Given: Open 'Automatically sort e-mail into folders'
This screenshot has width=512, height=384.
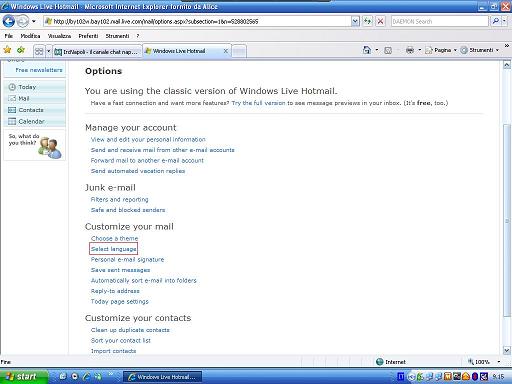Looking at the screenshot, I should tap(144, 281).
